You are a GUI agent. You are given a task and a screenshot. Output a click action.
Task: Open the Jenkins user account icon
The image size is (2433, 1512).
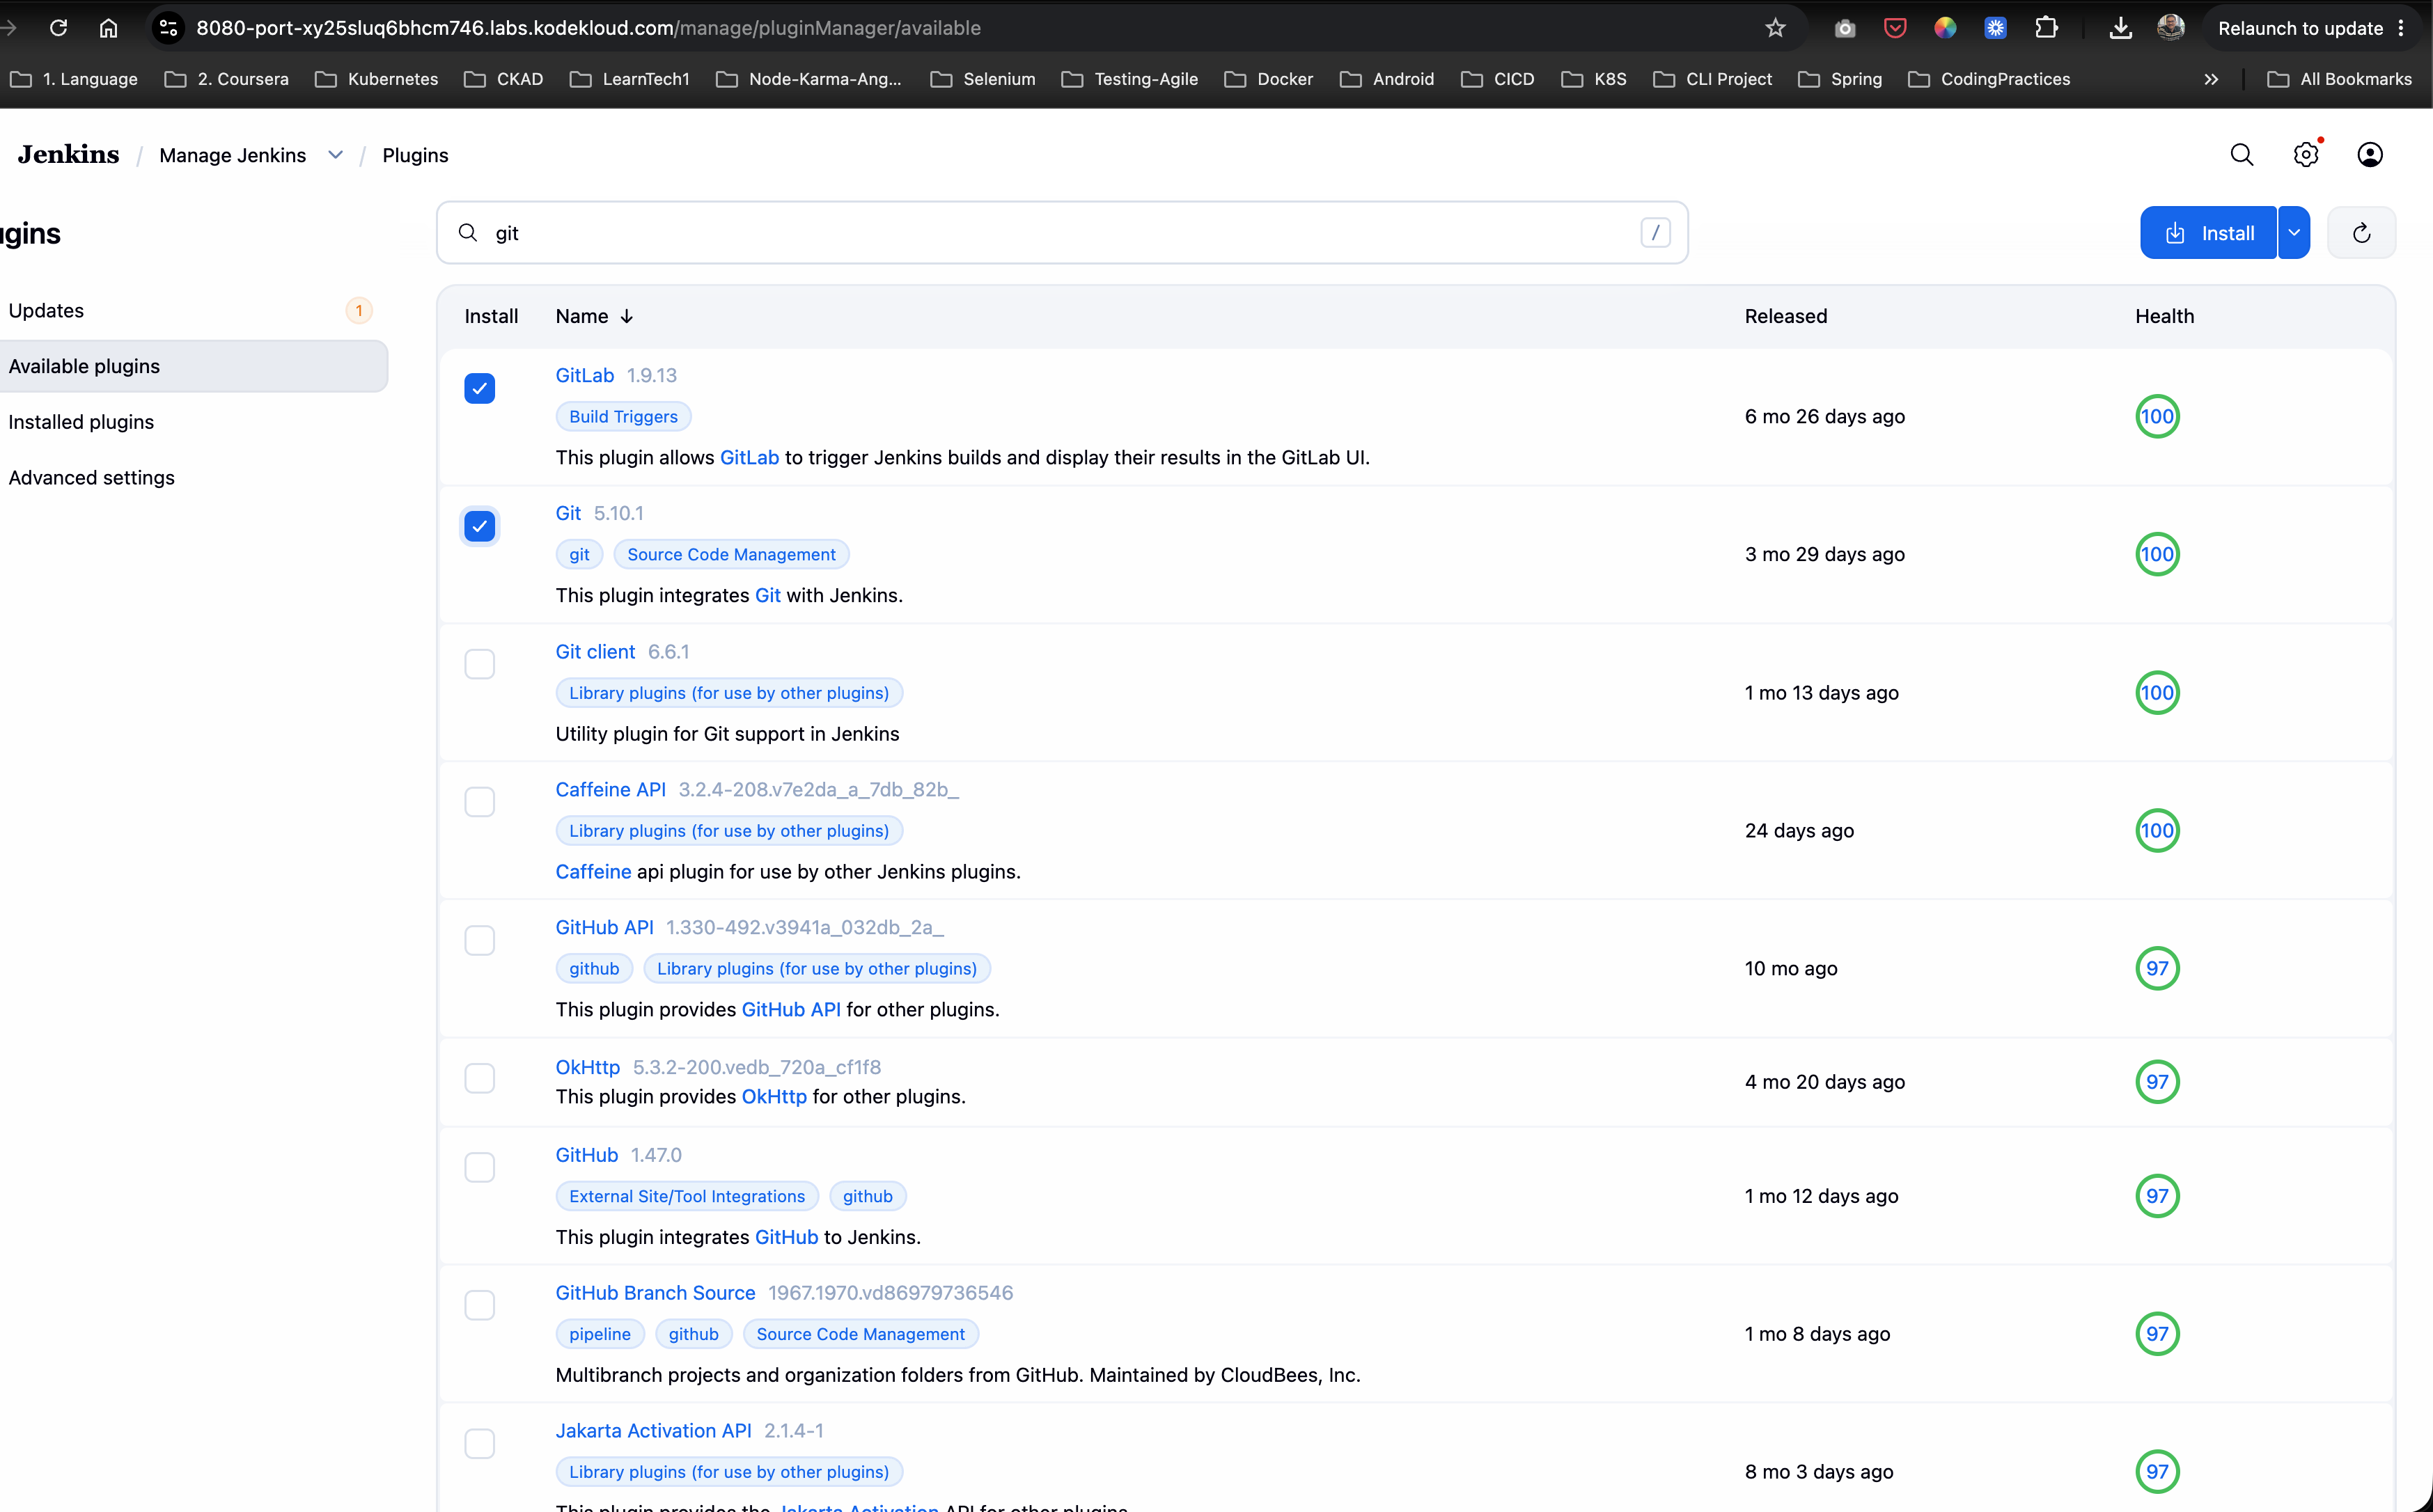[x=2370, y=155]
